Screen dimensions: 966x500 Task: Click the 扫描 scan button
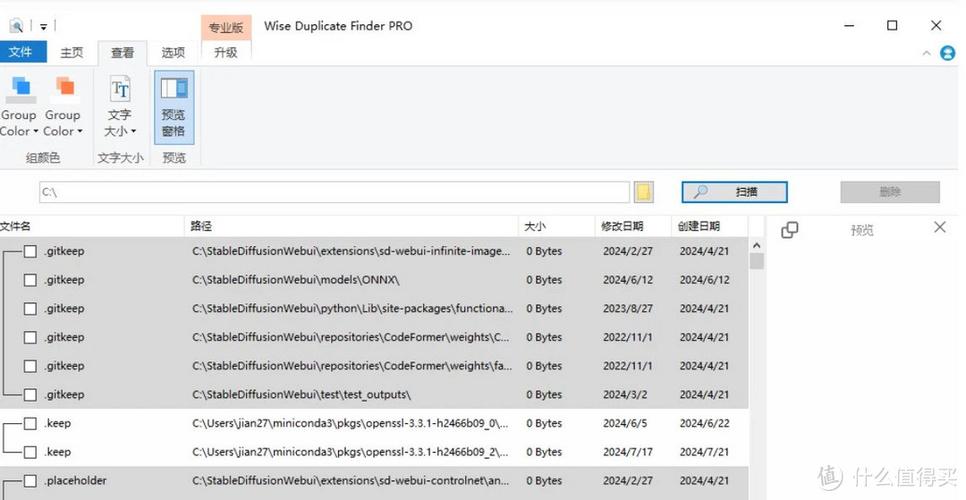[x=734, y=192]
